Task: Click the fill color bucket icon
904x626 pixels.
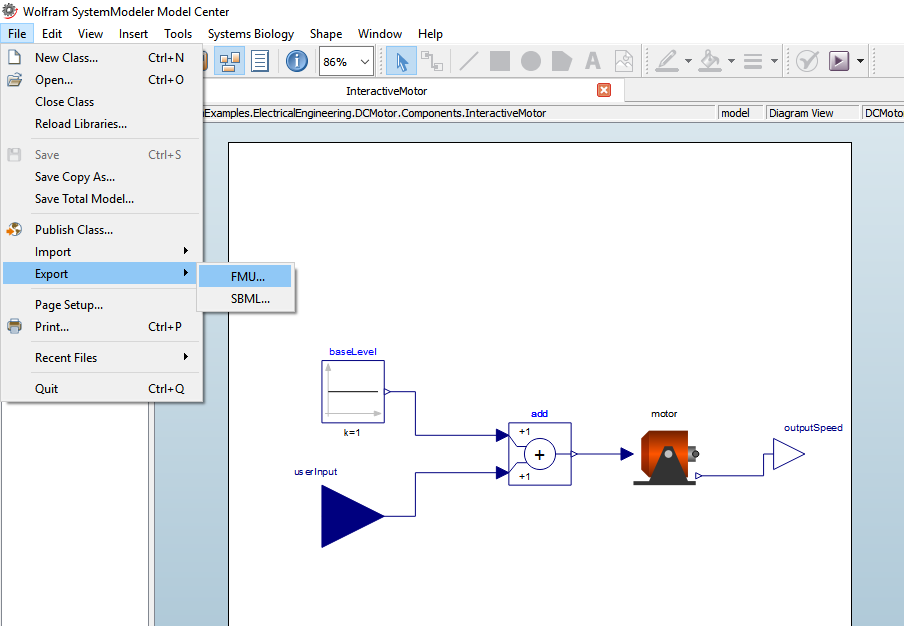Action: [710, 61]
